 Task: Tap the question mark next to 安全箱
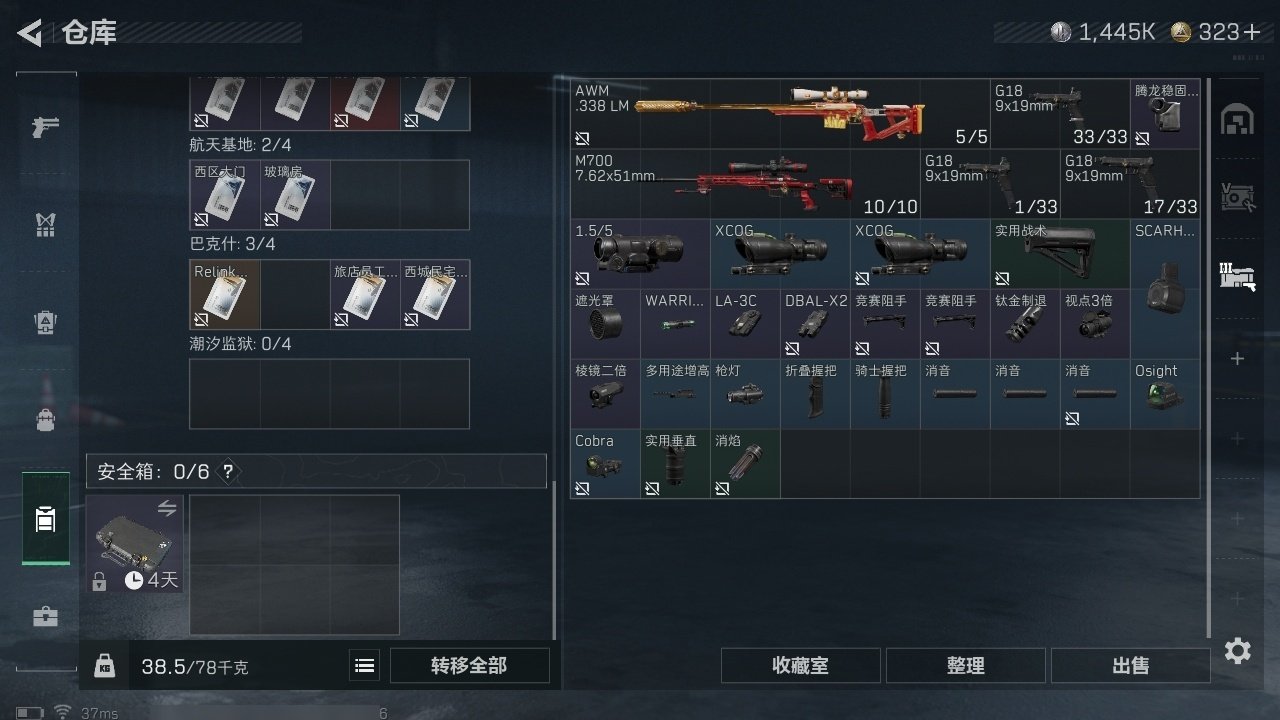tap(228, 471)
